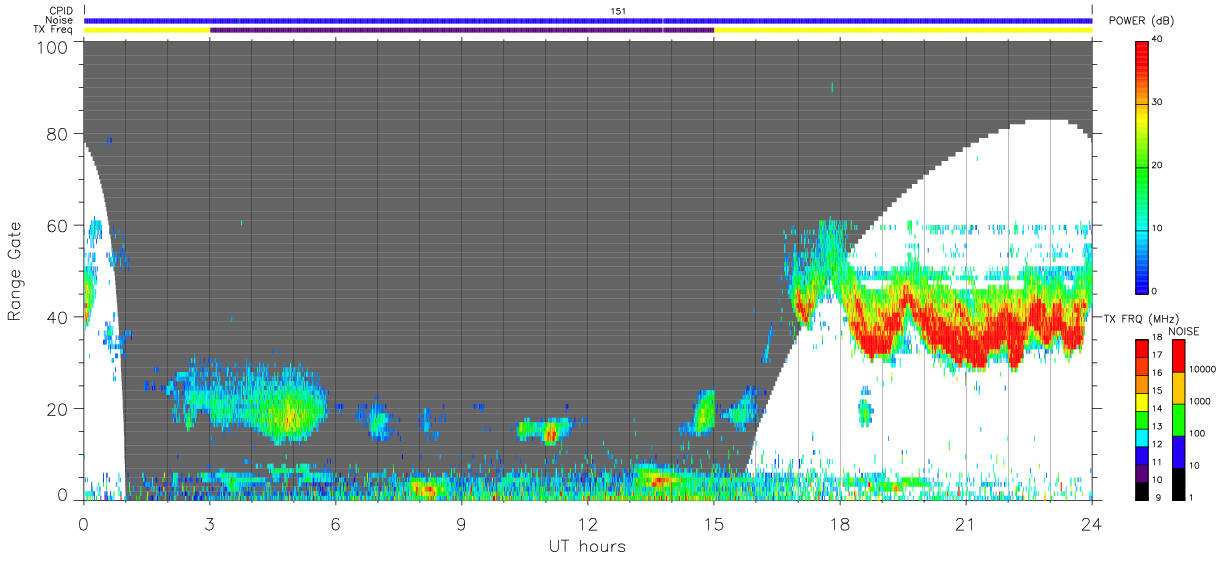This screenshot has height=567, width=1228.
Task: Click the 24 tick on UT hours axis
Action: click(x=1092, y=523)
